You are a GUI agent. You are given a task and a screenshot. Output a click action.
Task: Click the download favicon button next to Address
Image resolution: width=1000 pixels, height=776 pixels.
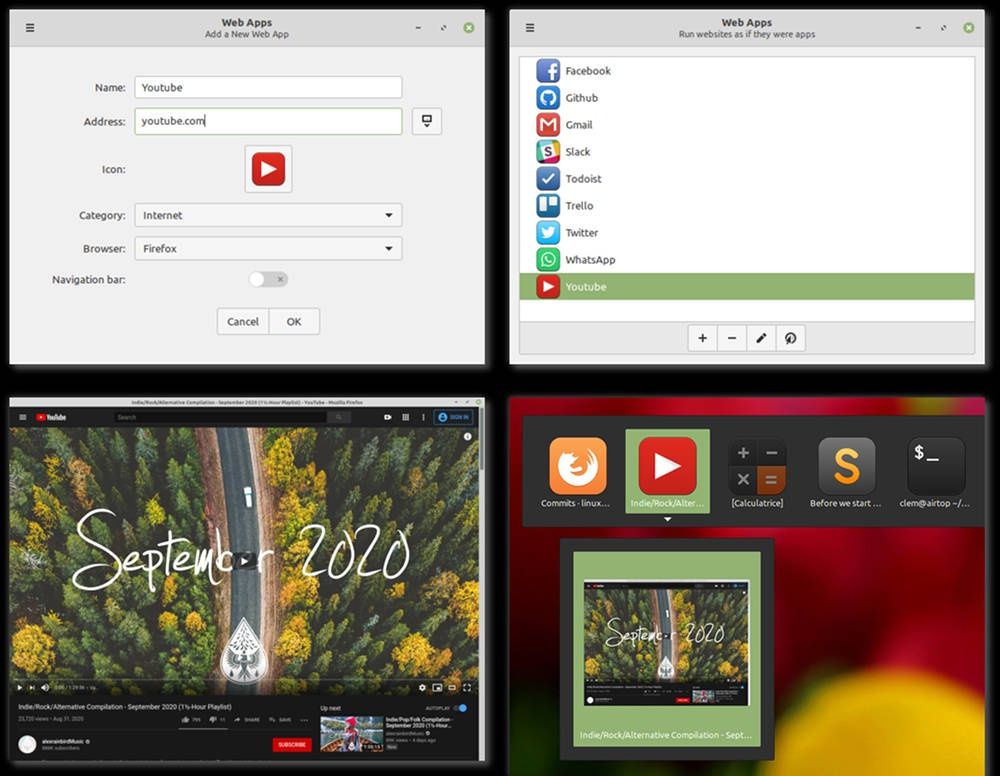tap(427, 121)
